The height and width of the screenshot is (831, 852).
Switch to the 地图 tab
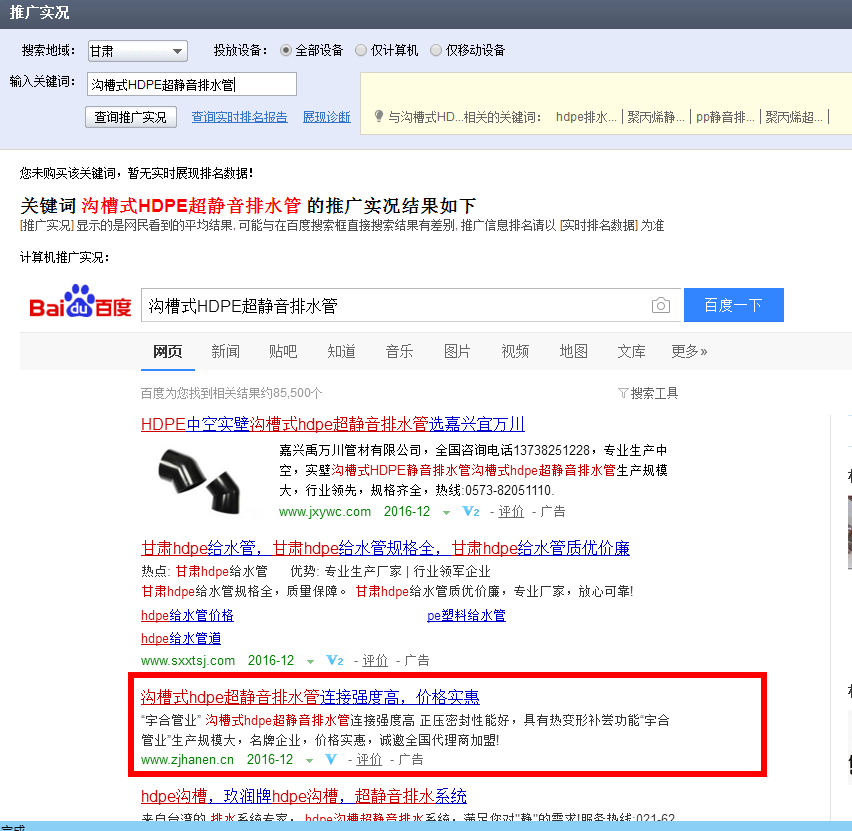(x=573, y=351)
